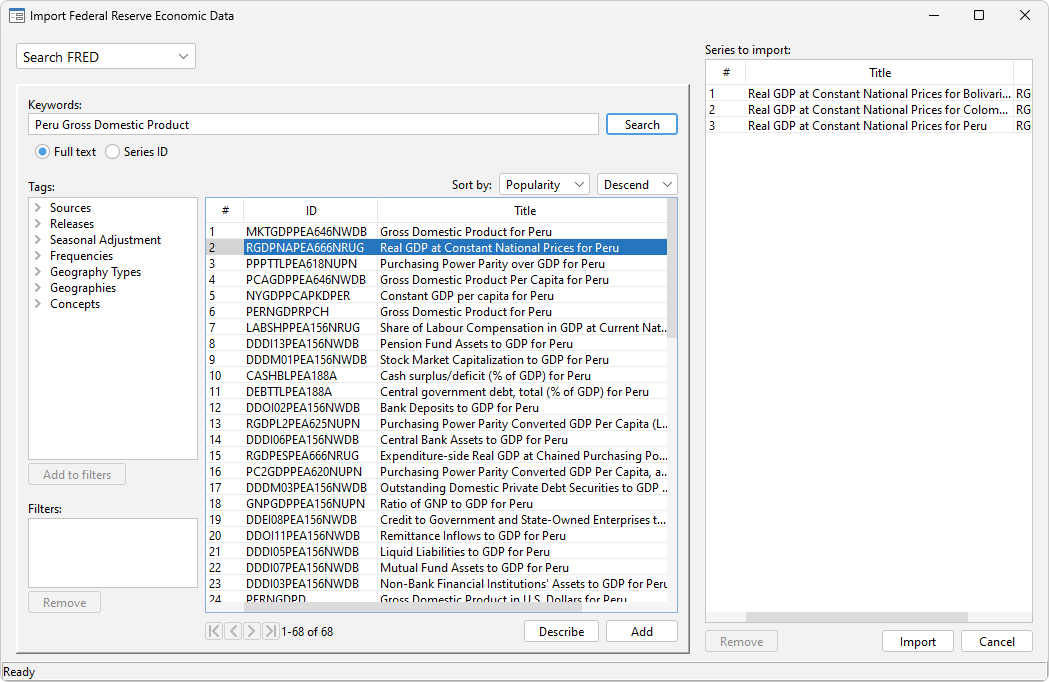Select Pension Fund Assets to GDP for Peru
Image resolution: width=1049 pixels, height=682 pixels.
click(x=436, y=344)
